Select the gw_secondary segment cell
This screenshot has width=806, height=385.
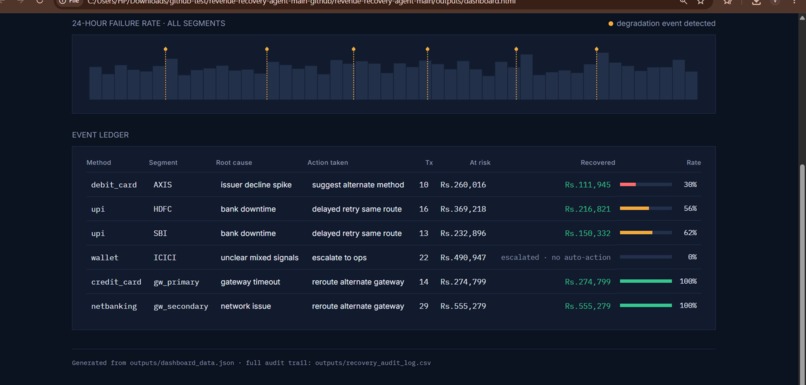(181, 306)
